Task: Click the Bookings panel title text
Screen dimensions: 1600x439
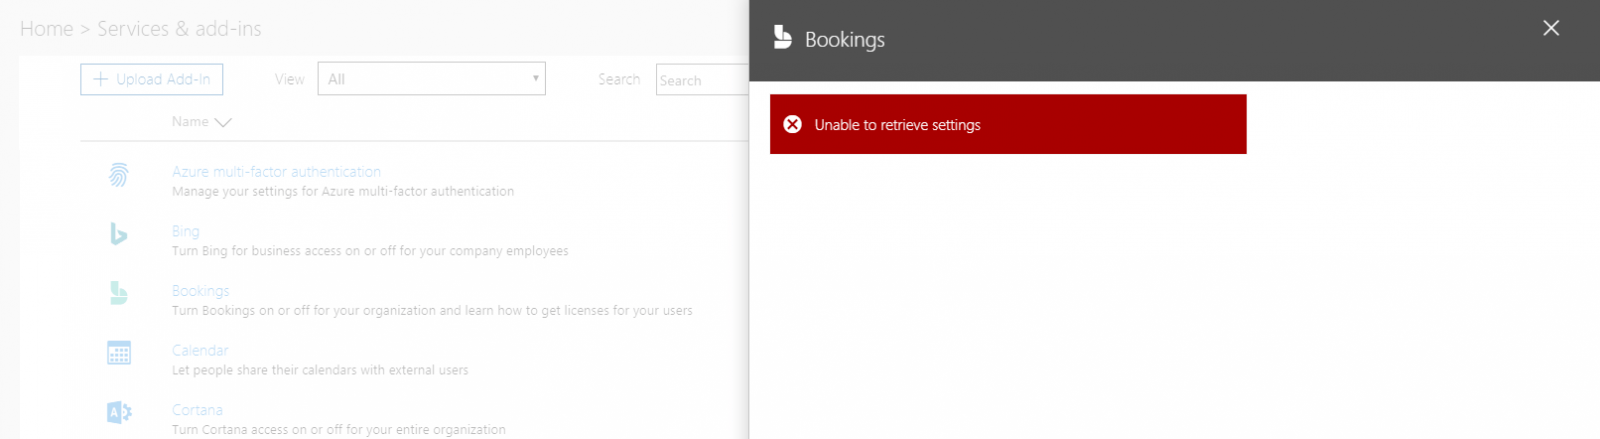Action: point(845,39)
